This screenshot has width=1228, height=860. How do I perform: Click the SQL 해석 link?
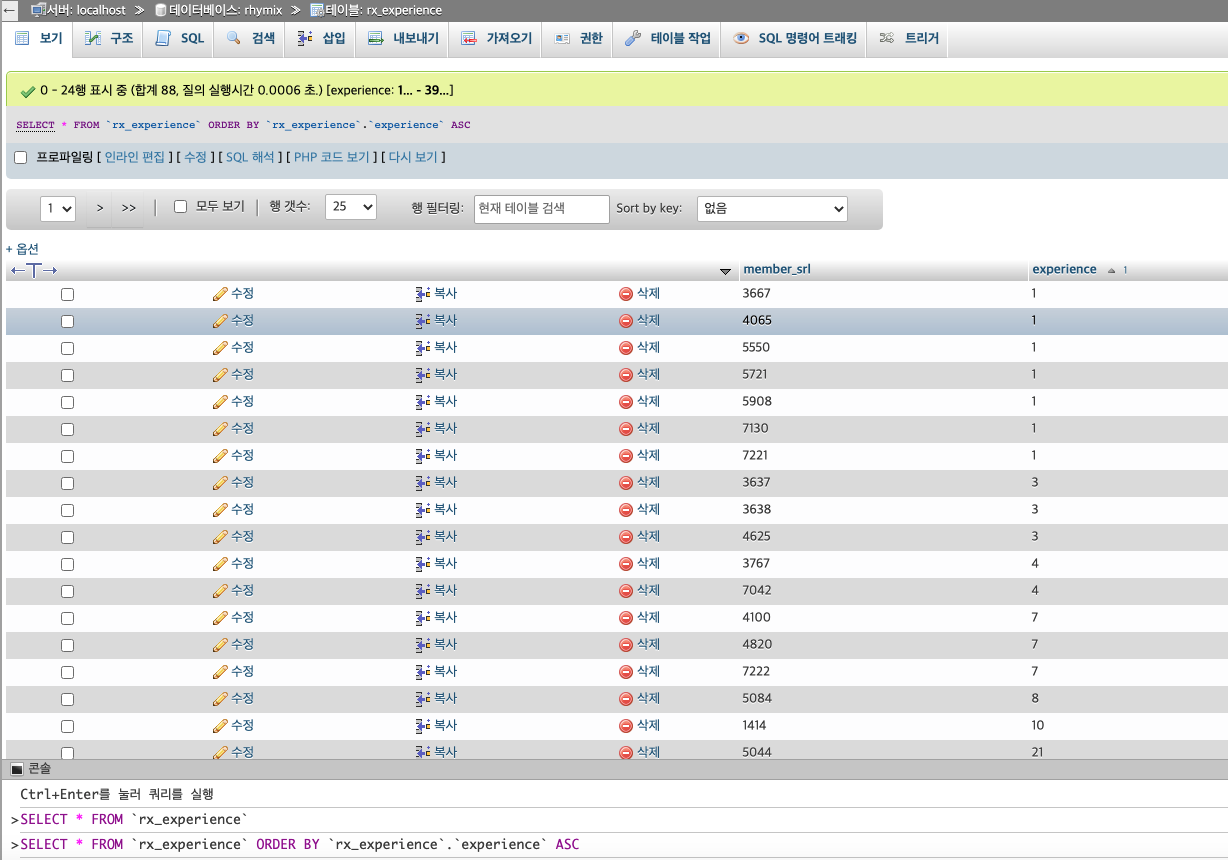(250, 158)
